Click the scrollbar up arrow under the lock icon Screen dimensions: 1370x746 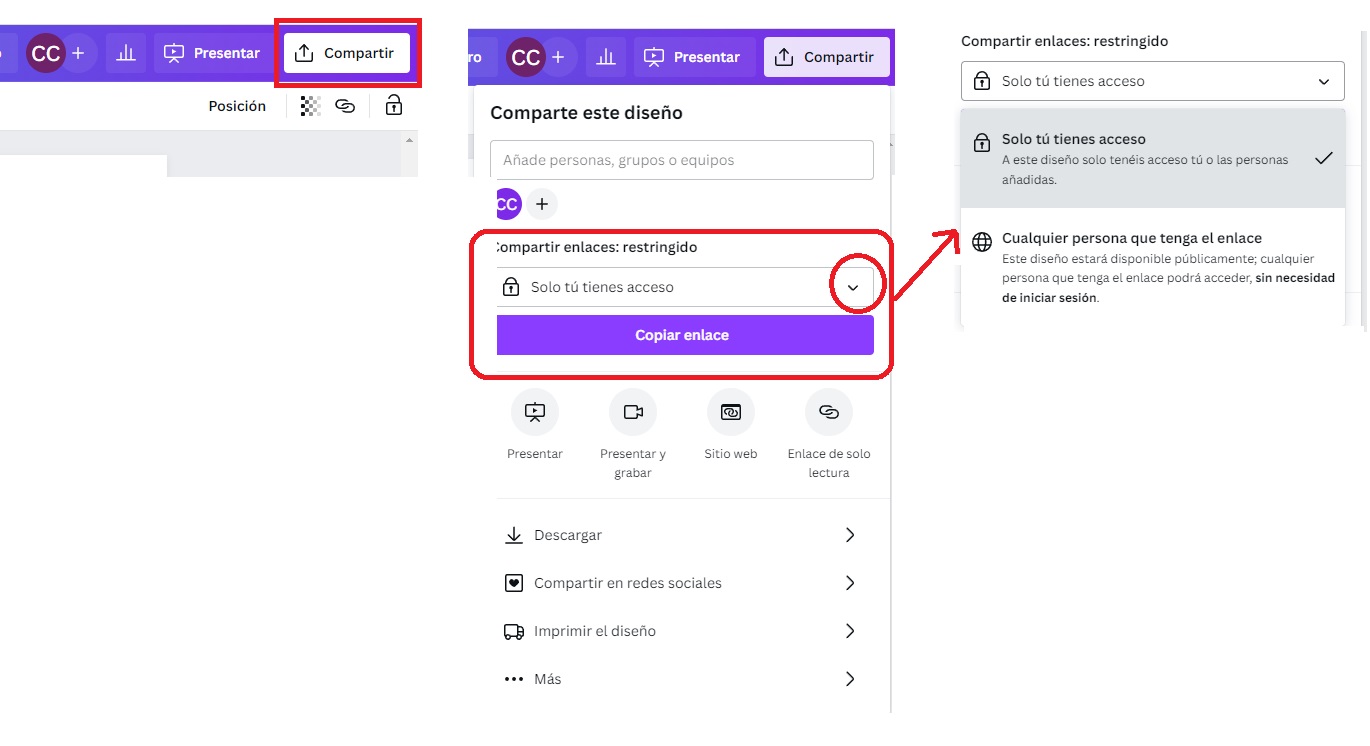[408, 141]
